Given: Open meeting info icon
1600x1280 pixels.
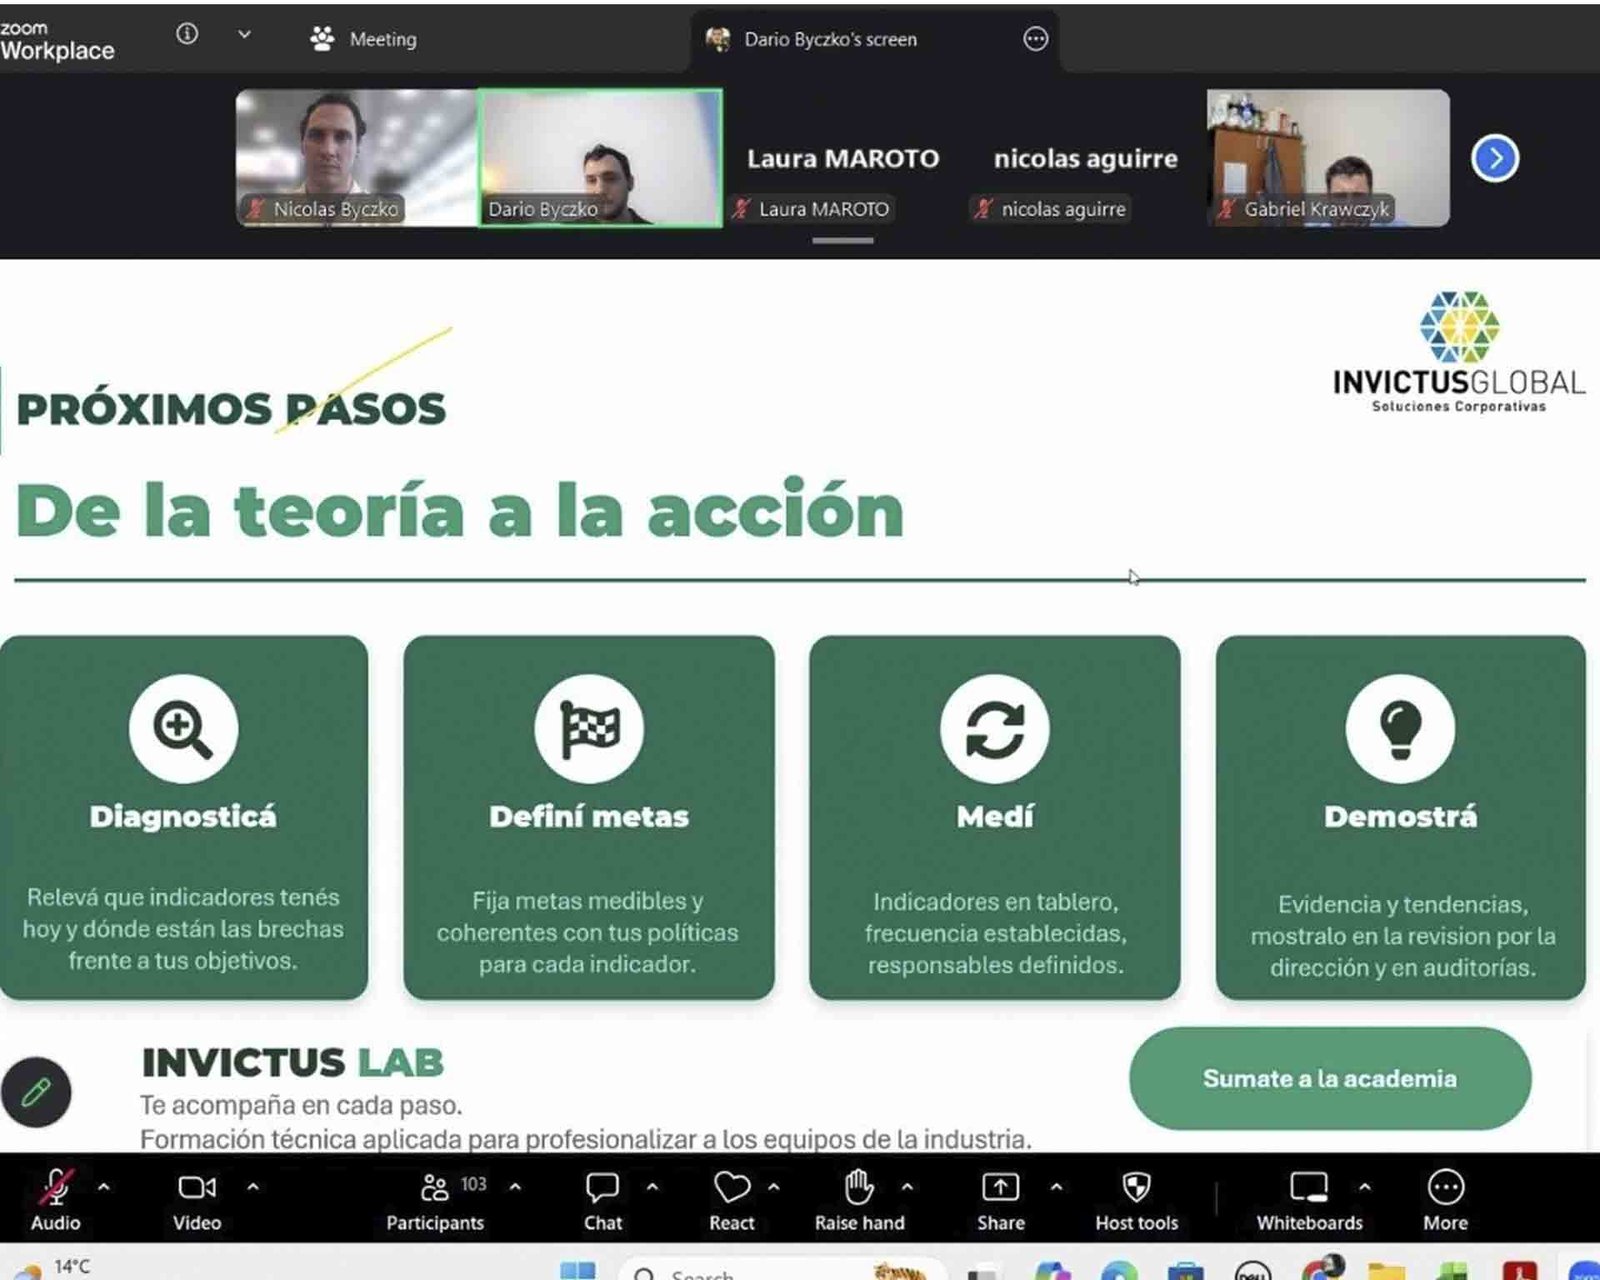Looking at the screenshot, I should (x=187, y=34).
